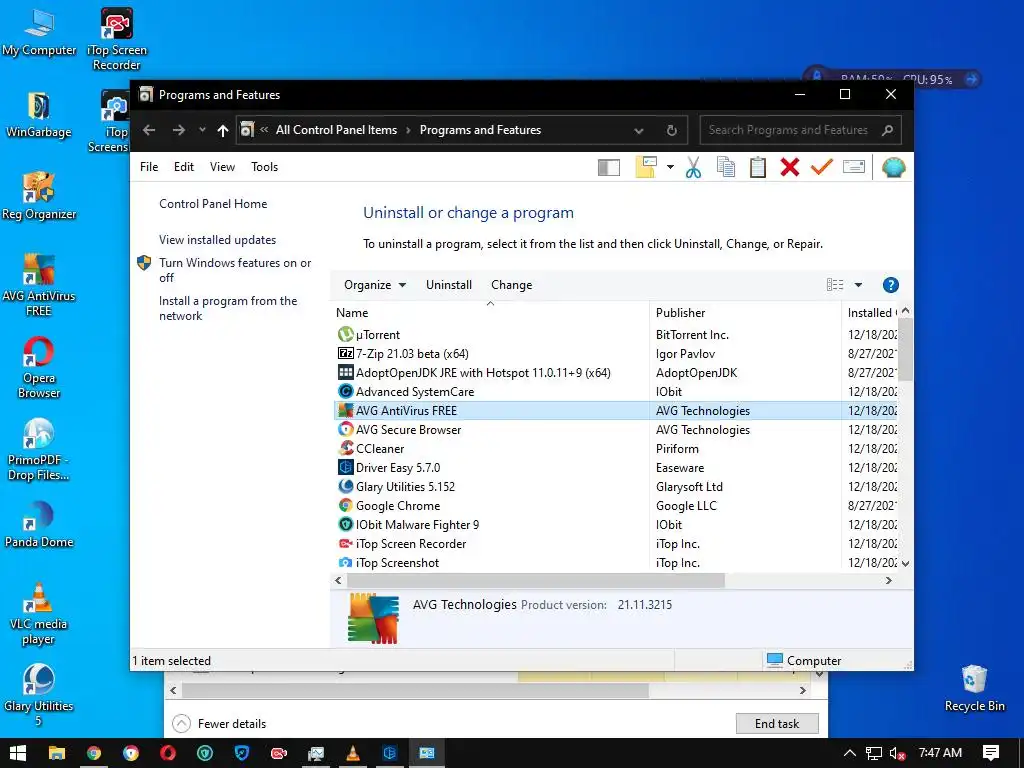Go up one level with Up arrow

223,131
